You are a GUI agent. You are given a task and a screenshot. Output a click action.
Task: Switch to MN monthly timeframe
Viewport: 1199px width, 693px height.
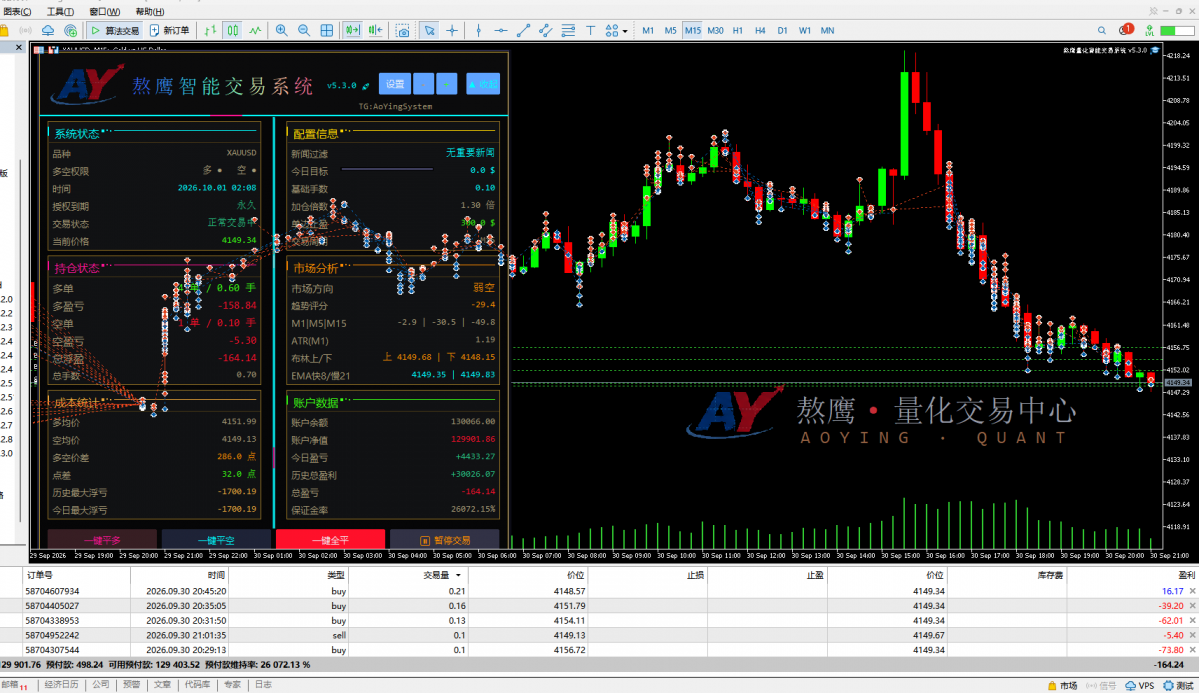pyautogui.click(x=827, y=31)
